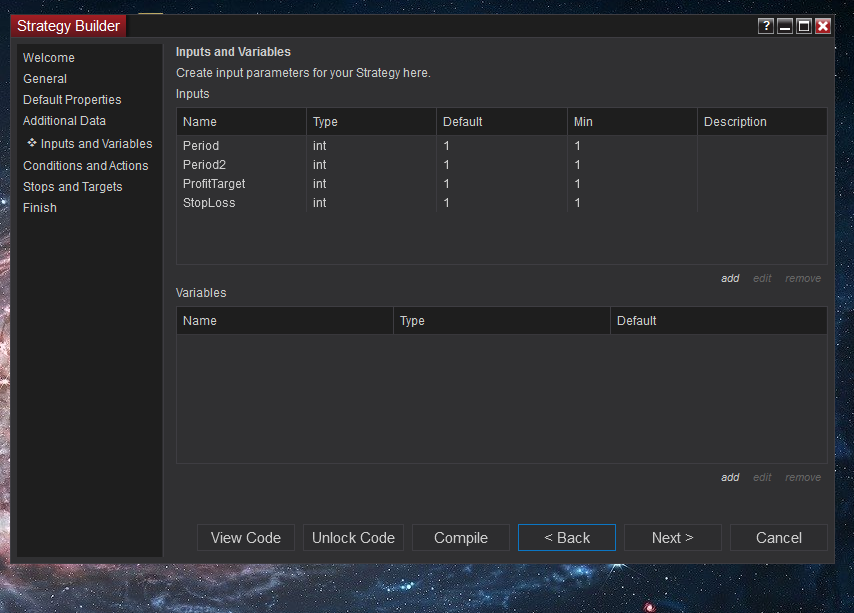Open Conditions and Actions section
The height and width of the screenshot is (613, 854).
[x=86, y=165]
